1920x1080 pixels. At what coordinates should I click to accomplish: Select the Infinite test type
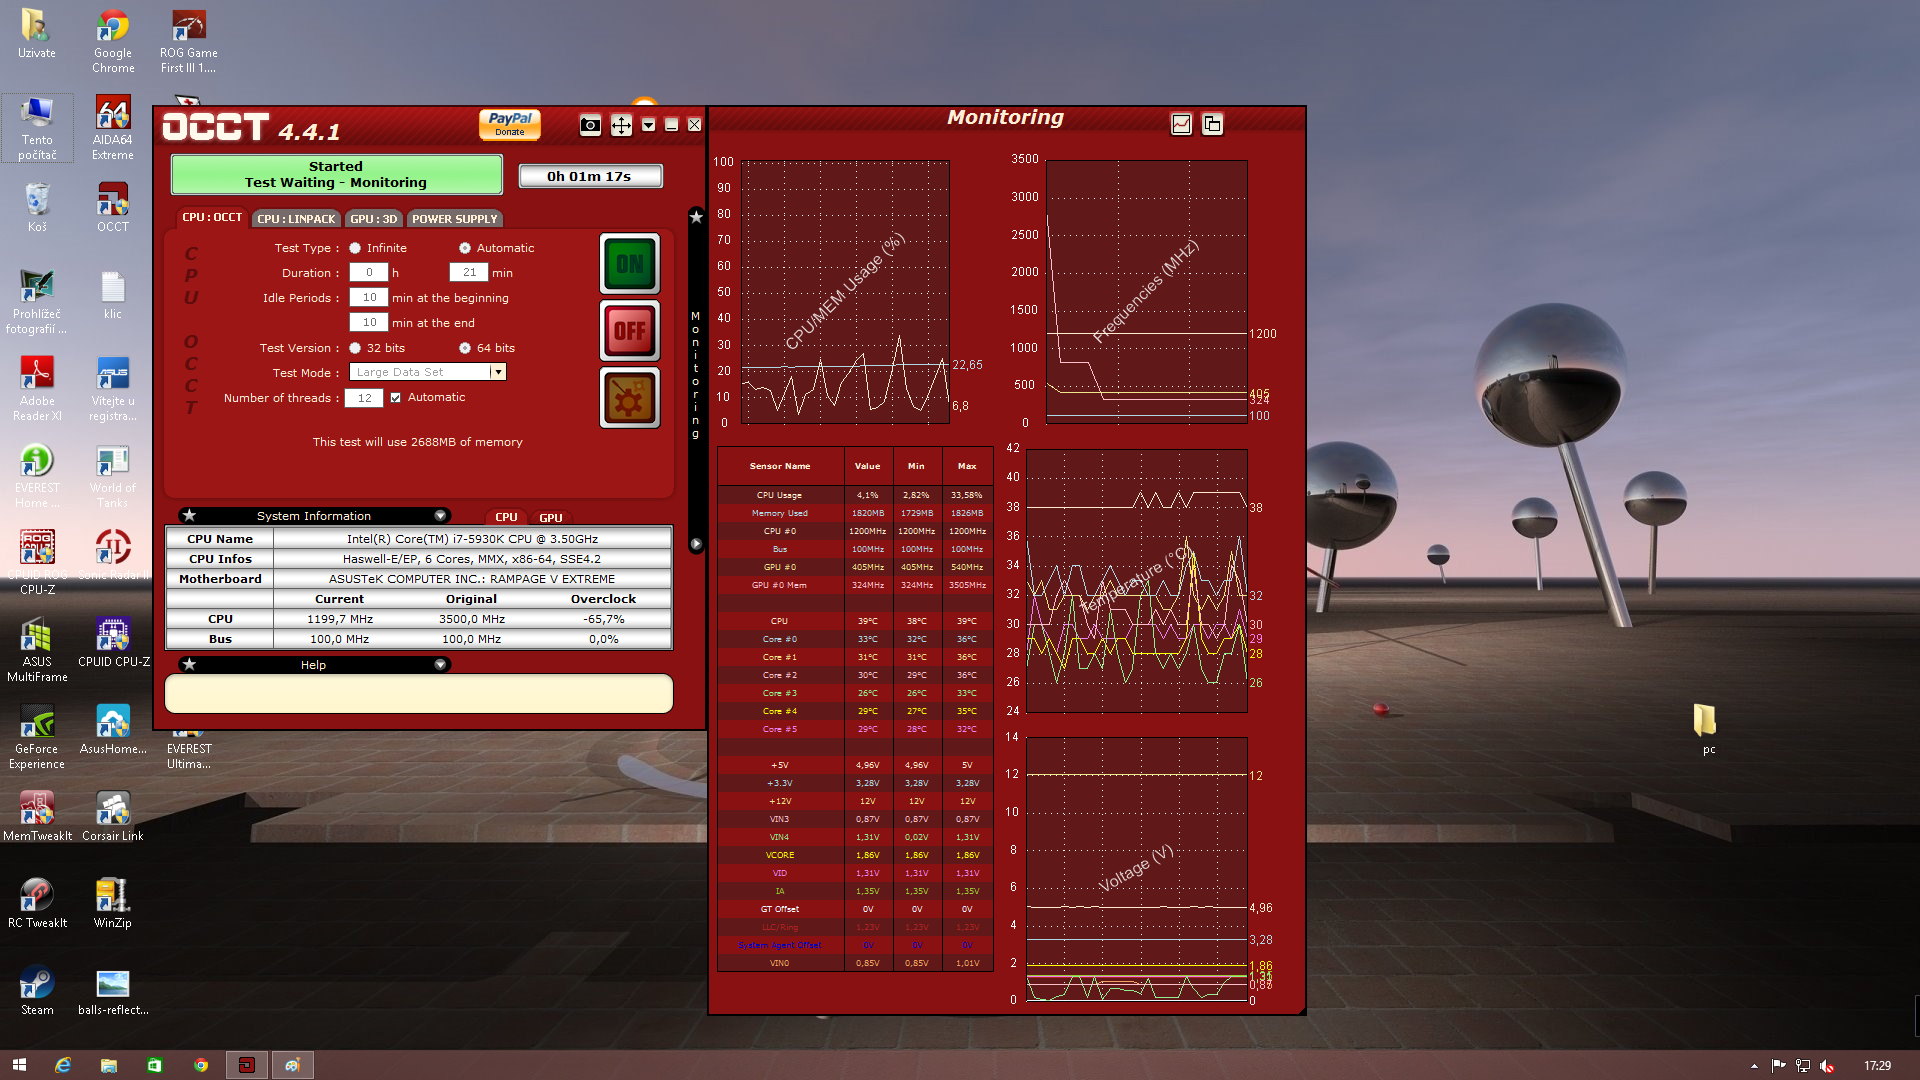pos(355,248)
